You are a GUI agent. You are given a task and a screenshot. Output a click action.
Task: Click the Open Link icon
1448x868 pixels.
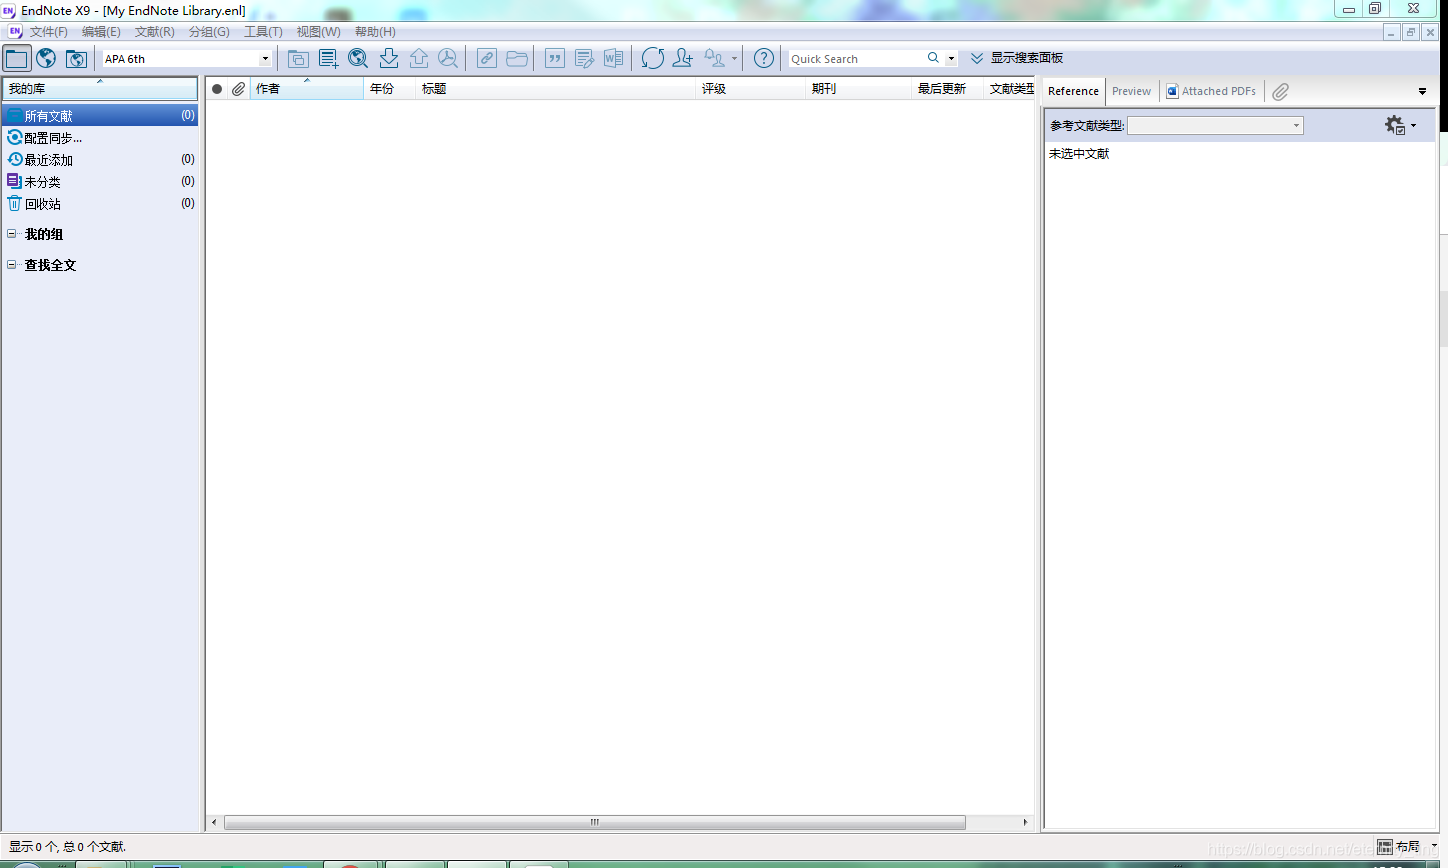point(487,58)
